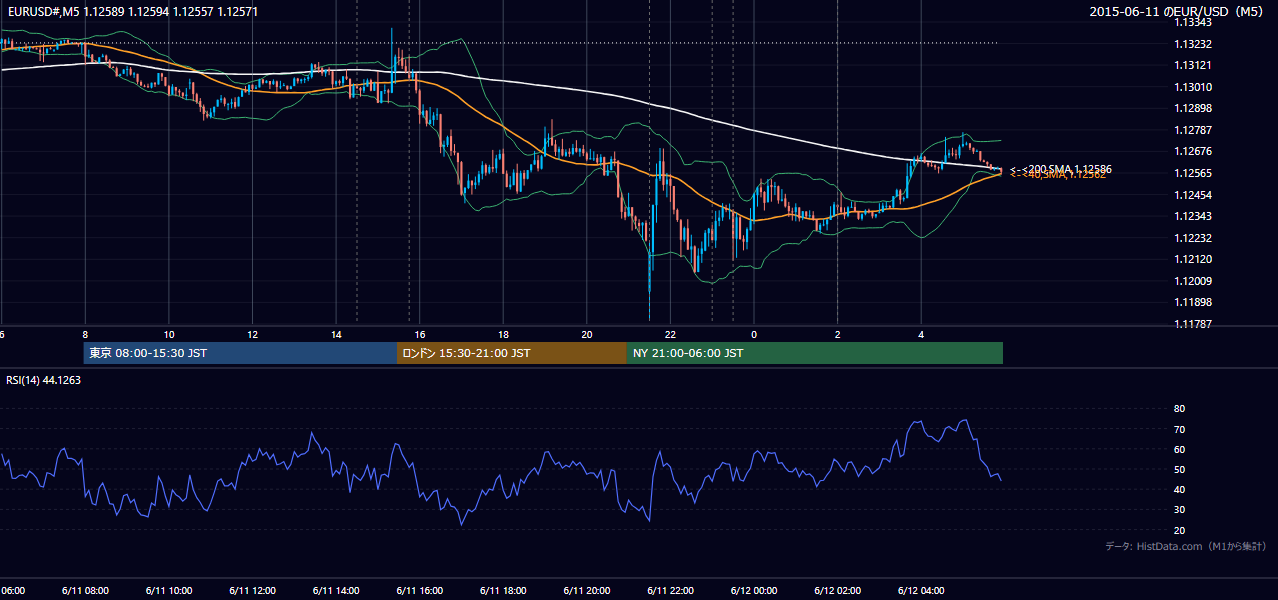This screenshot has width=1278, height=600.
Task: Click hour tick 0 on price chart axis
Action: [x=754, y=334]
